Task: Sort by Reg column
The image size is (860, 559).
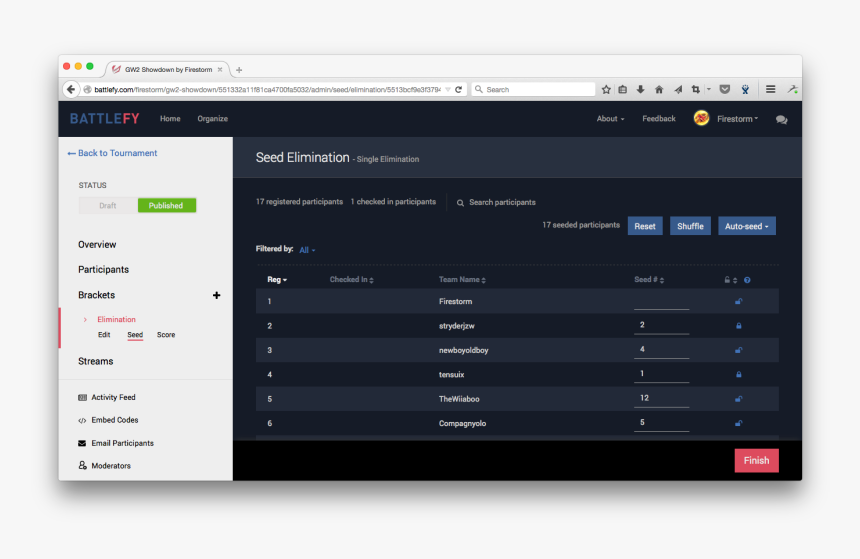Action: [x=277, y=280]
